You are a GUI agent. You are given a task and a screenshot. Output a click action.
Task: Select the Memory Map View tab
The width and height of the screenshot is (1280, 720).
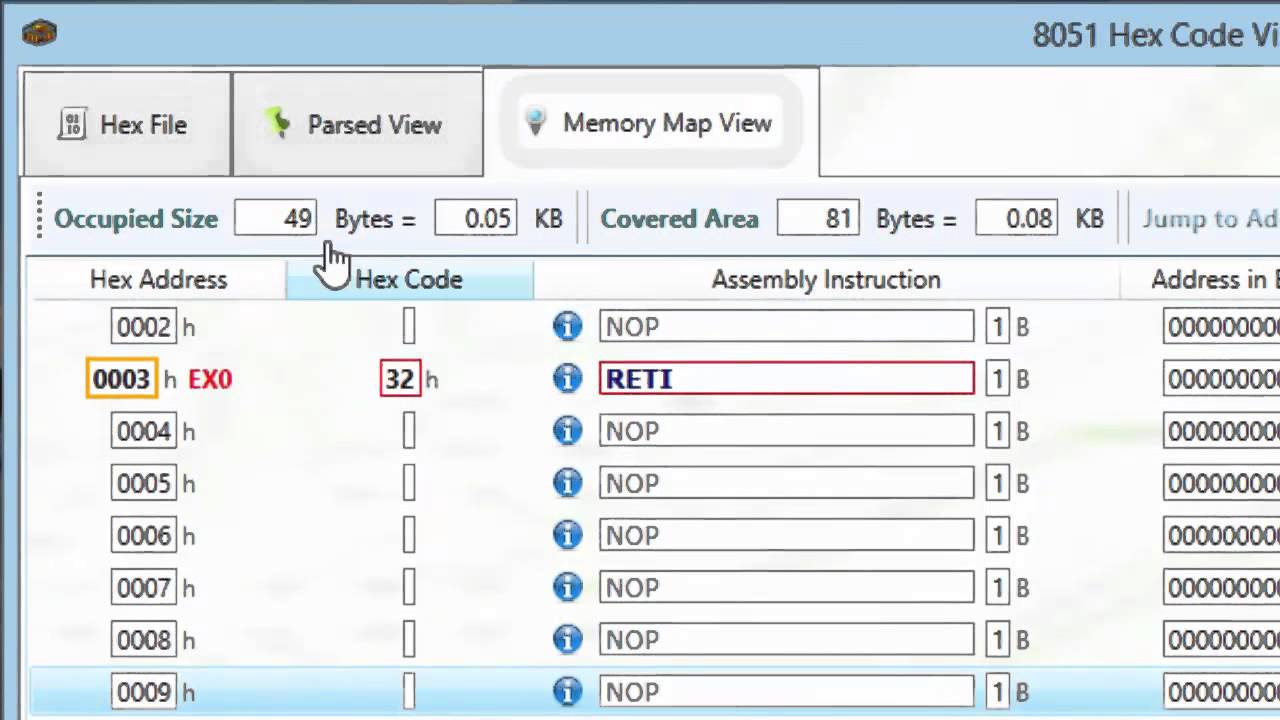click(650, 123)
